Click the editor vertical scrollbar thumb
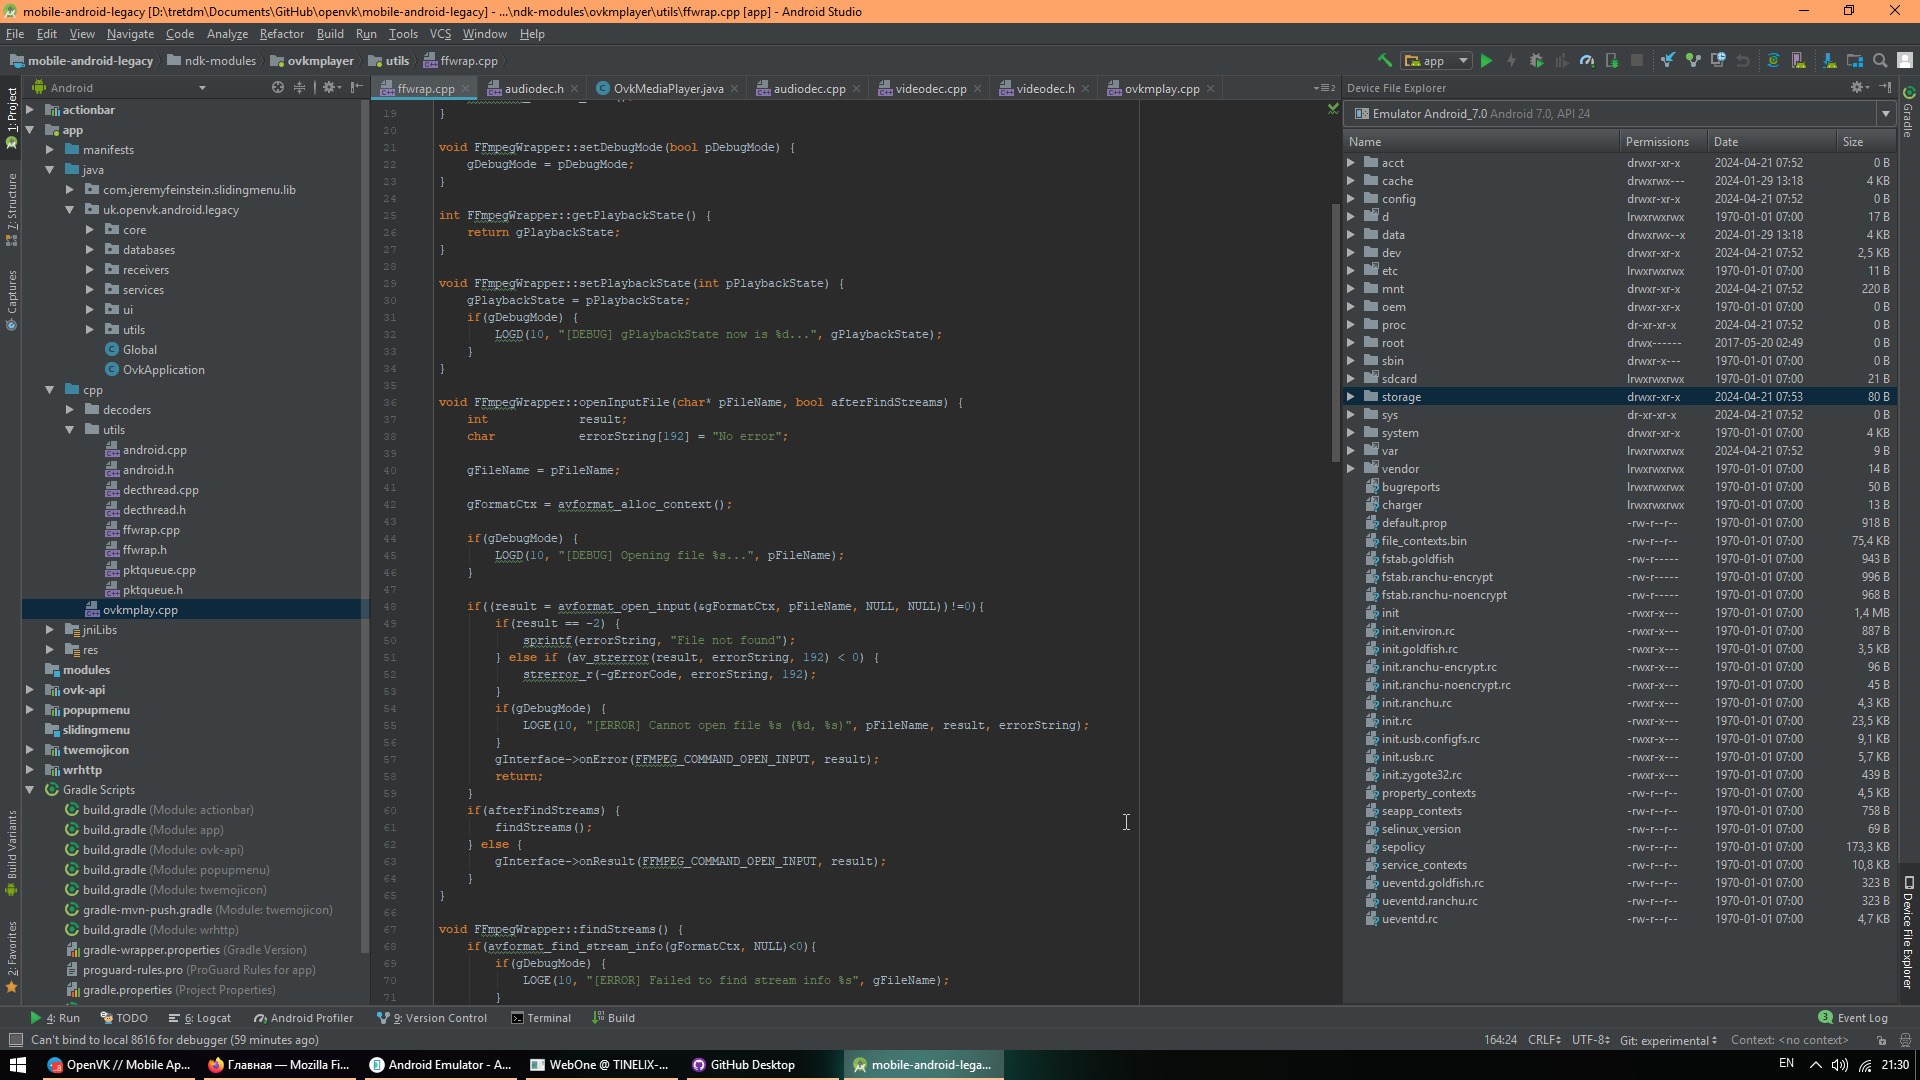 tap(1335, 330)
